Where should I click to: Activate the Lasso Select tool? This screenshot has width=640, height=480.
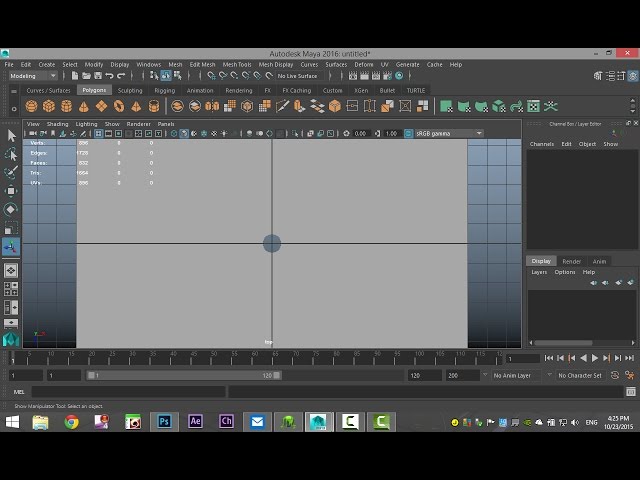coord(11,154)
